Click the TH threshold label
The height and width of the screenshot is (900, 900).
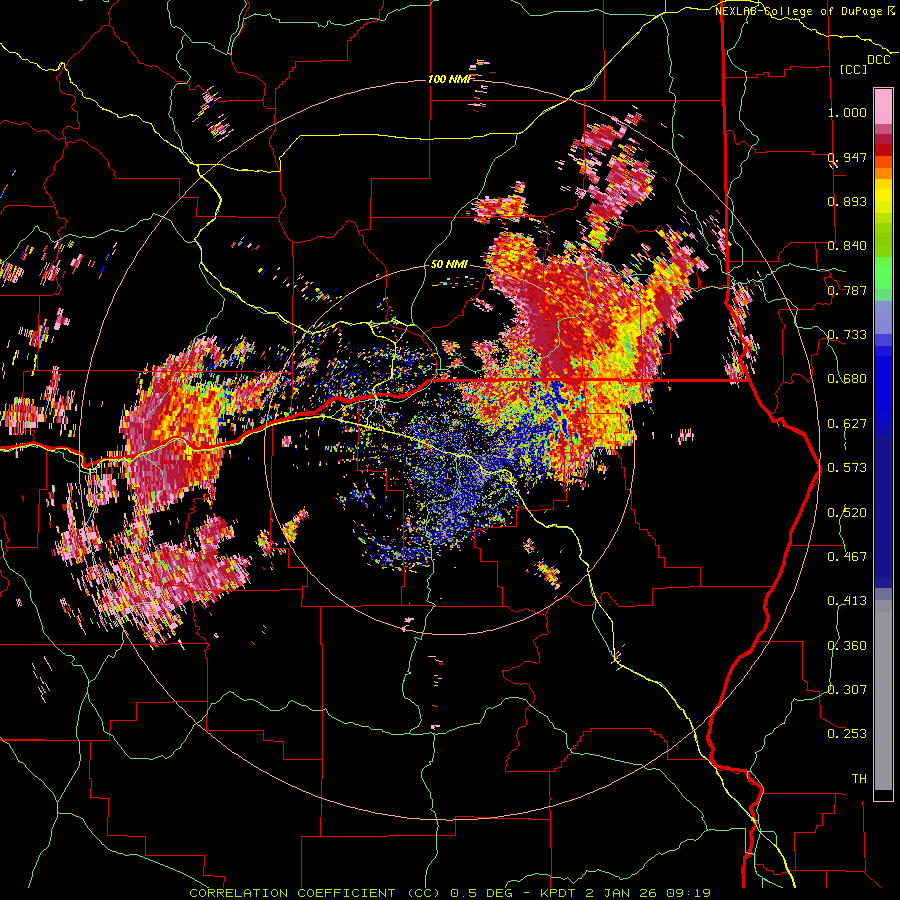(x=859, y=779)
